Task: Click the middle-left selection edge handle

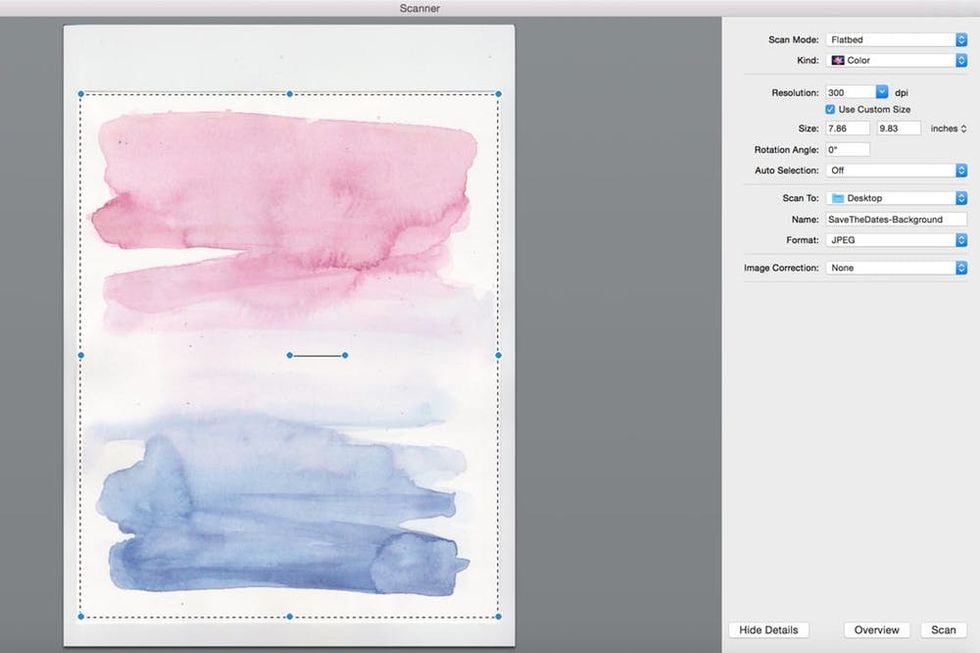Action: [81, 355]
